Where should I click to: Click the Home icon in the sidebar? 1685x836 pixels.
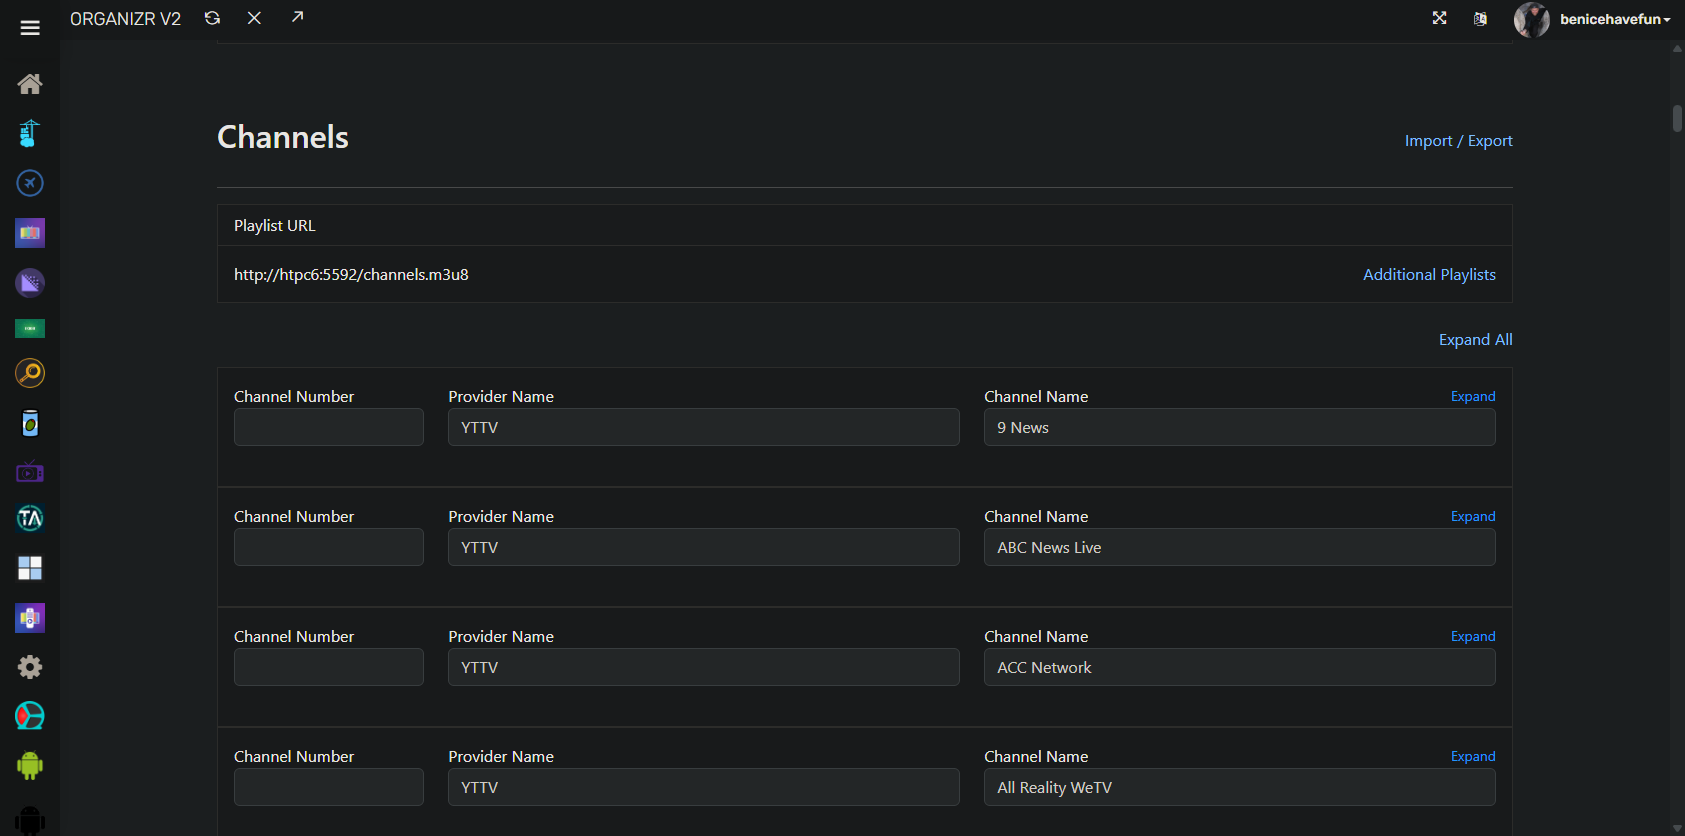(x=30, y=84)
